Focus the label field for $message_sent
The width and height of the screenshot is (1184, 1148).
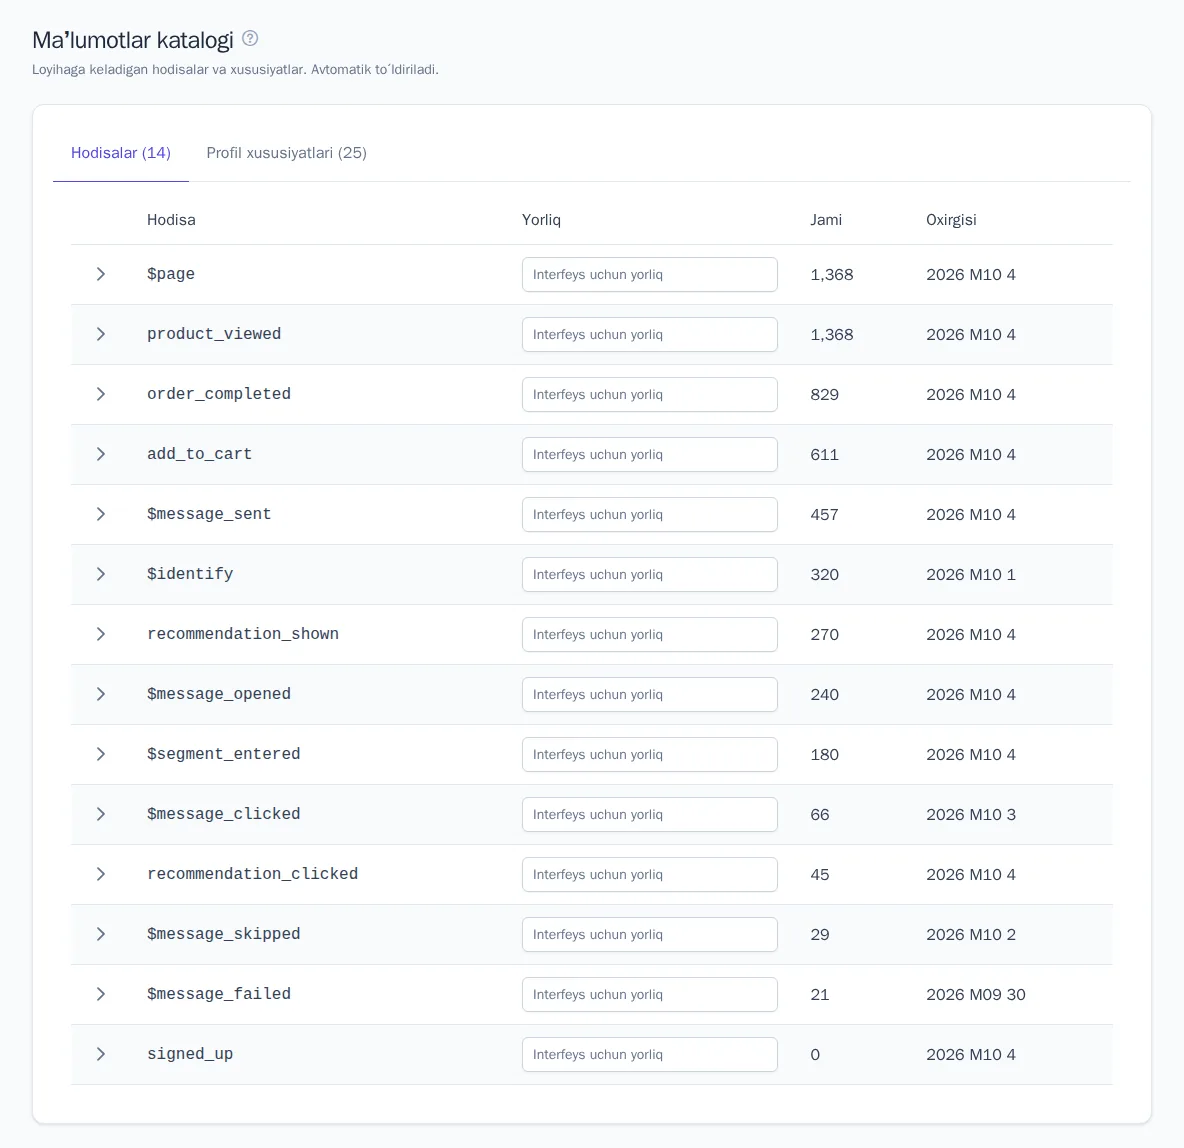coord(649,514)
